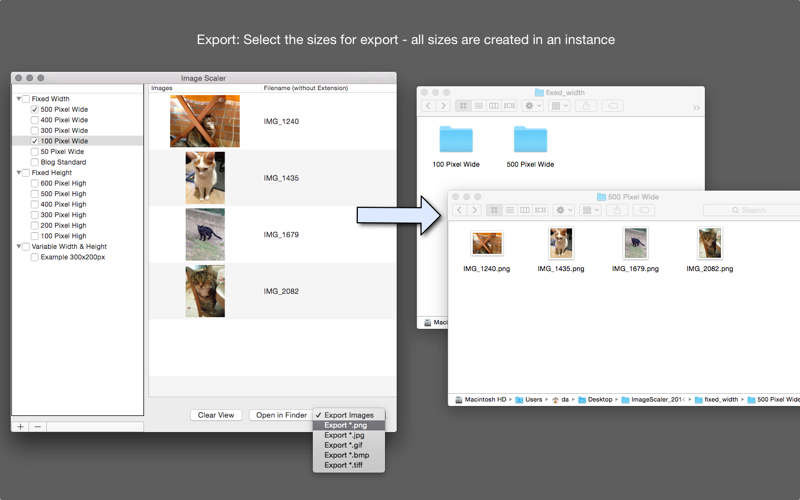Check the Blog Standard option

click(x=35, y=162)
